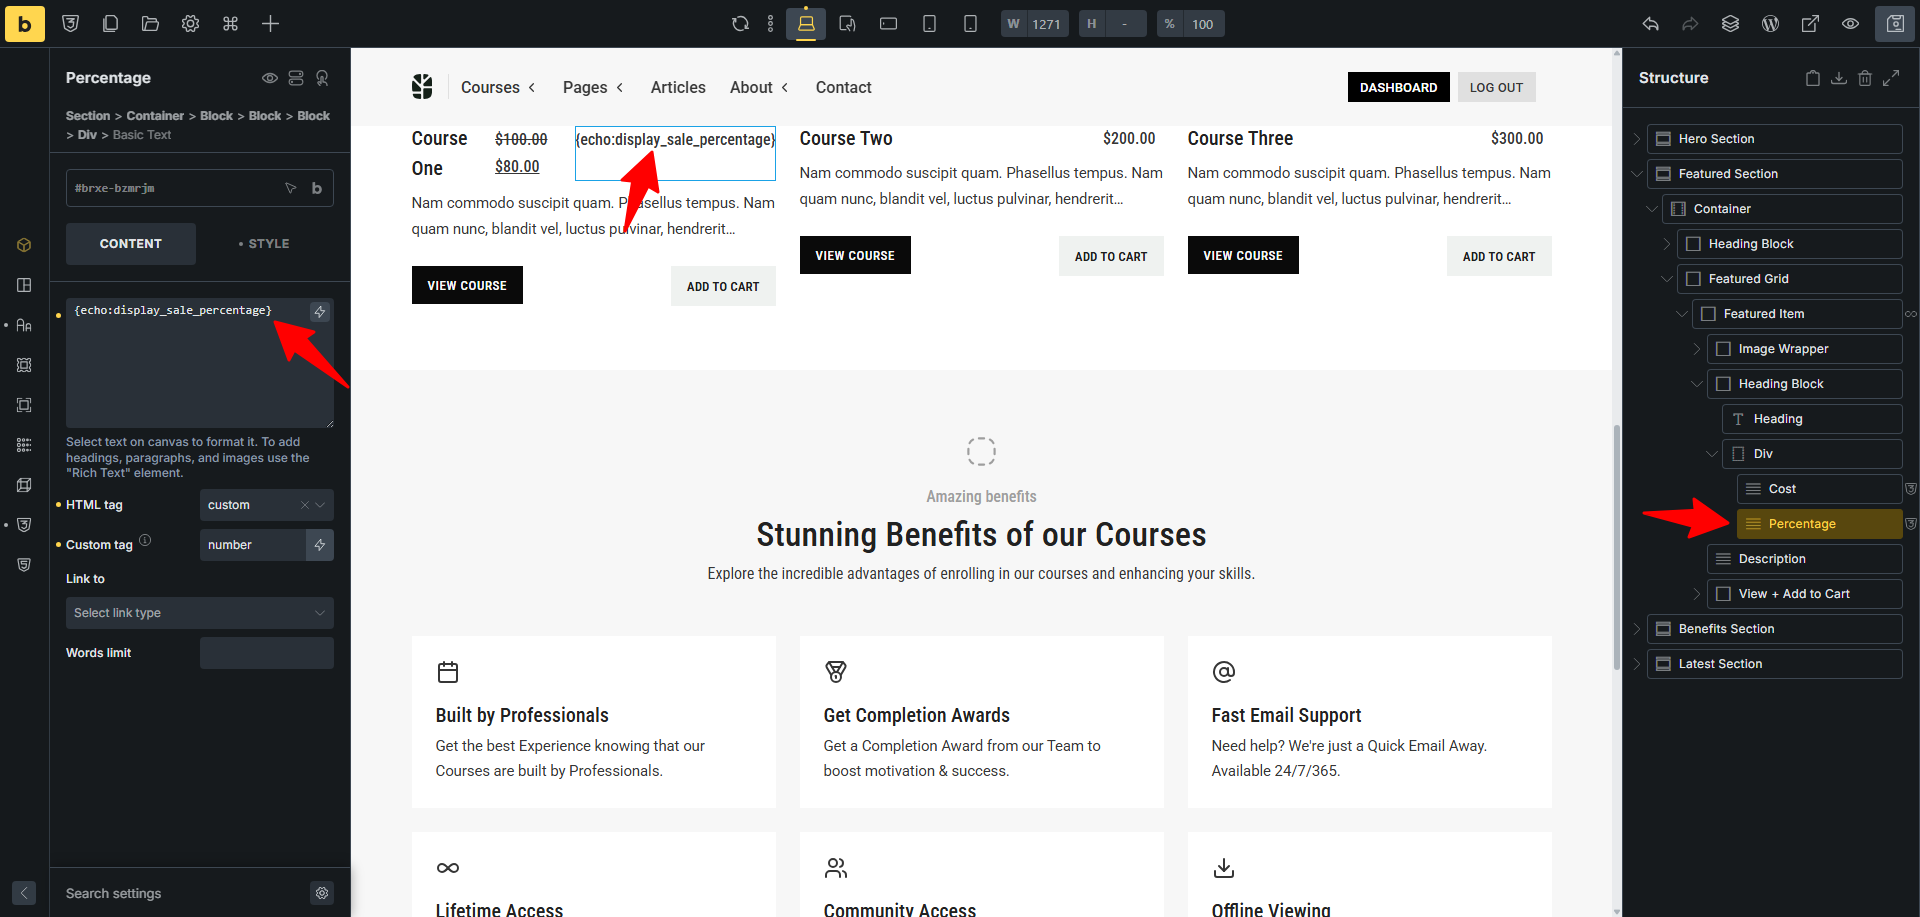The height and width of the screenshot is (917, 1920).
Task: Open the WordPress admin icon
Action: (x=1770, y=24)
